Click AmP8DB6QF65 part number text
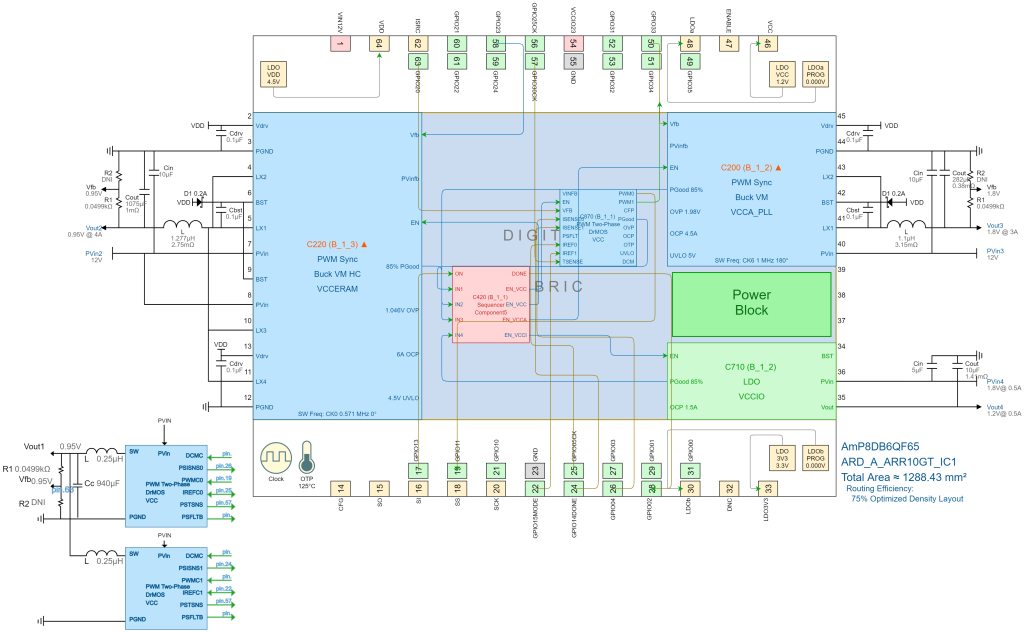The width and height of the screenshot is (1024, 632). (x=880, y=447)
